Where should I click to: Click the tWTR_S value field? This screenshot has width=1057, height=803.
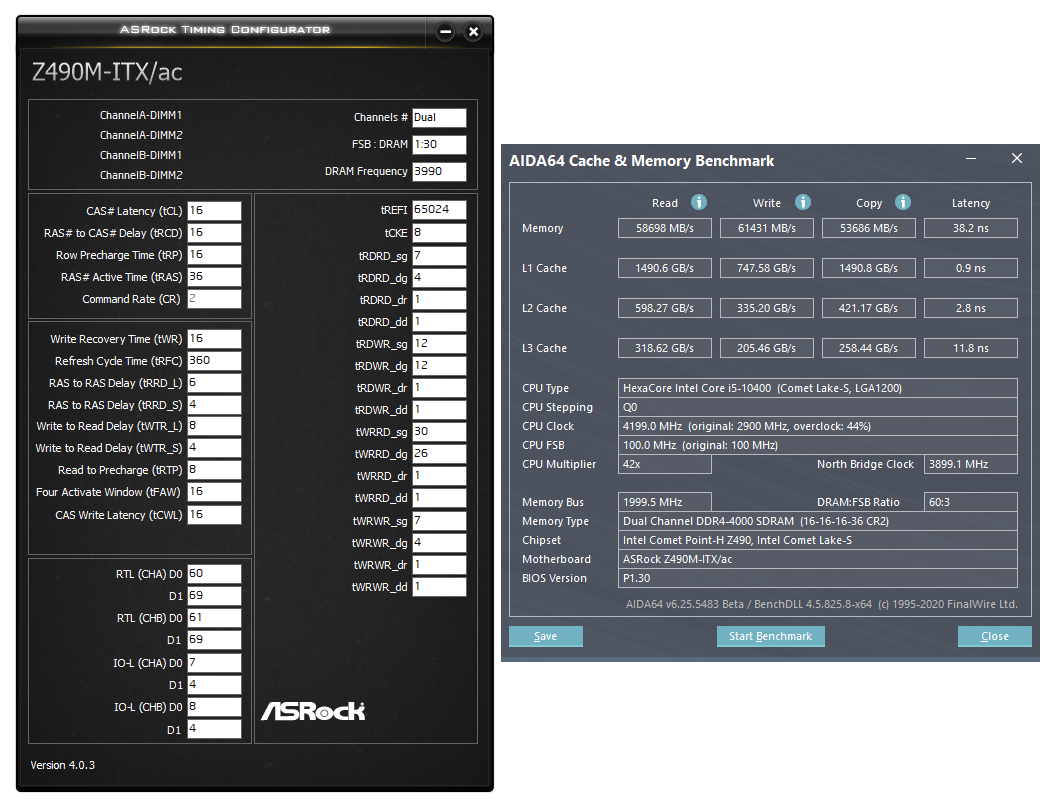pyautogui.click(x=214, y=448)
